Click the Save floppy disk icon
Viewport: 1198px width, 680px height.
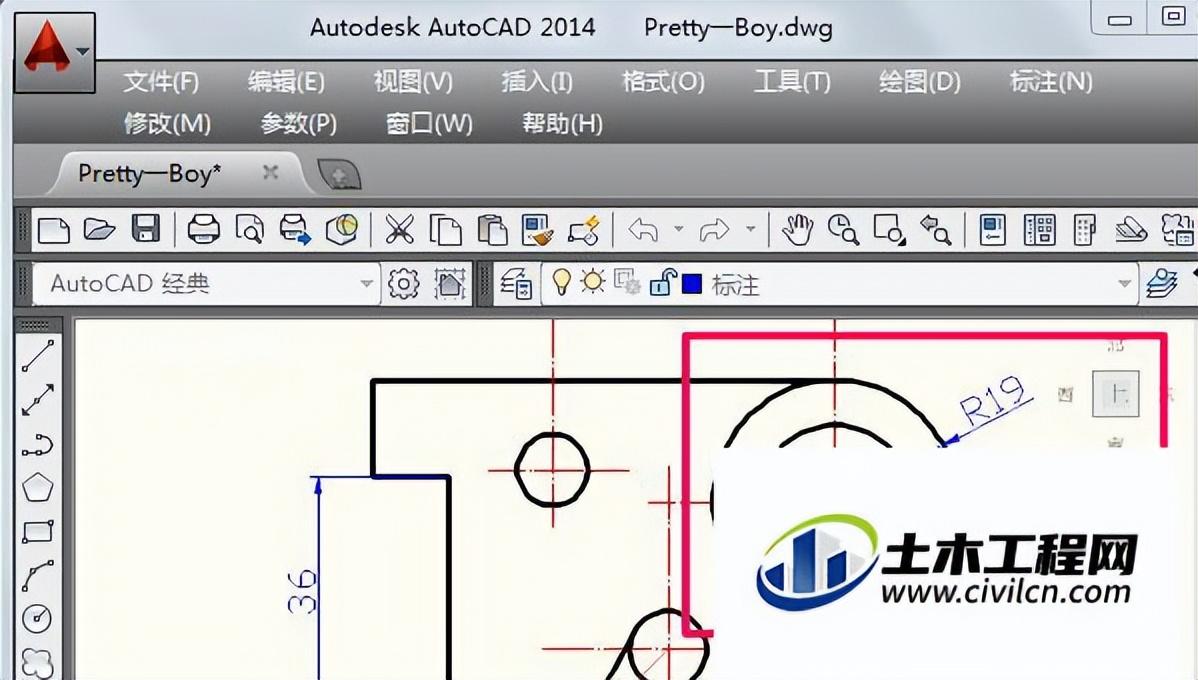[x=146, y=230]
